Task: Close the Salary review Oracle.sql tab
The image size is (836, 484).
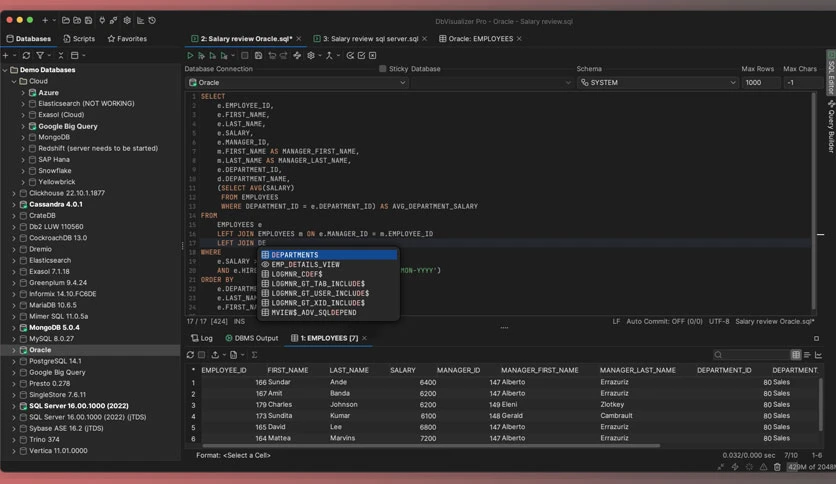Action: pos(299,39)
